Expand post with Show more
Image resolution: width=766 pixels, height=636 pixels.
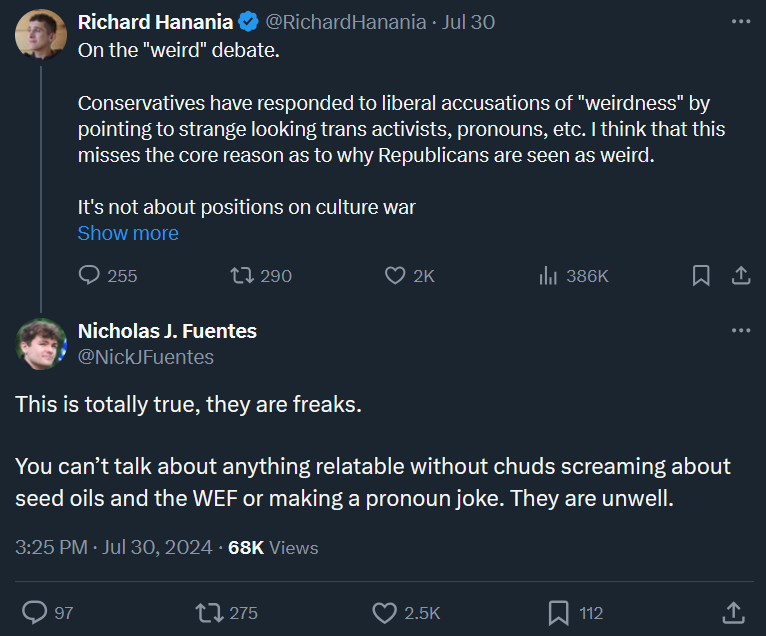tap(128, 233)
